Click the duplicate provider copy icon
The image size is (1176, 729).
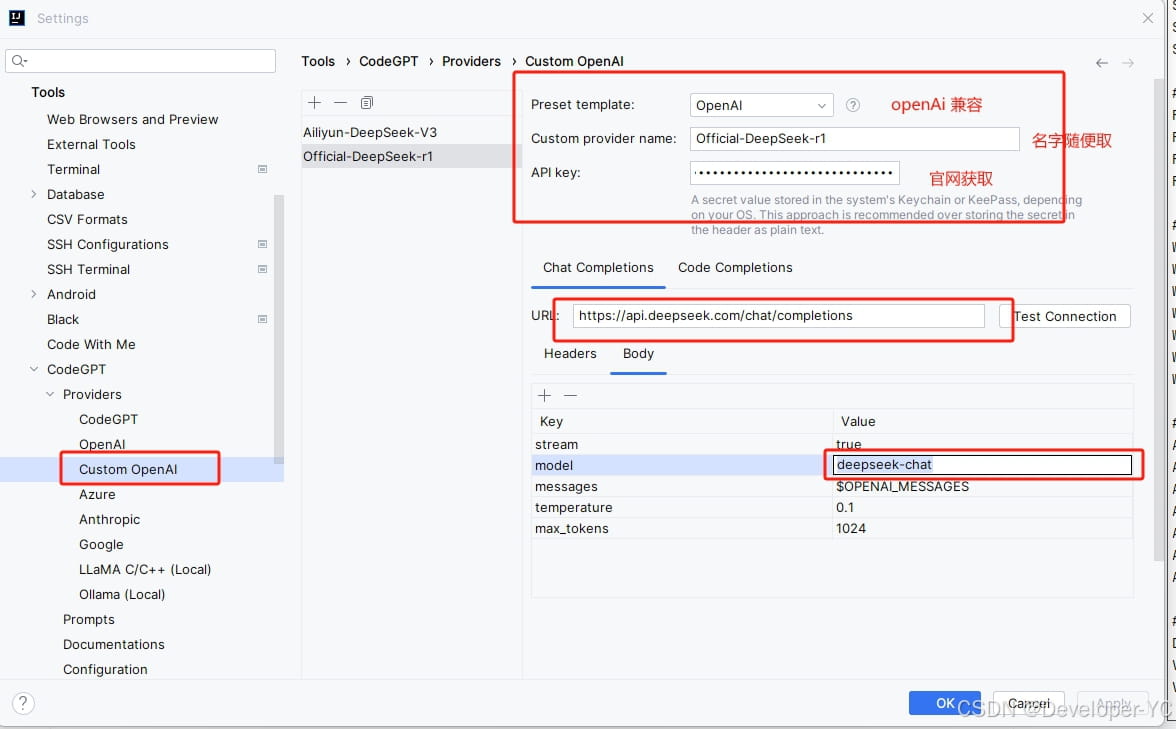tap(367, 103)
